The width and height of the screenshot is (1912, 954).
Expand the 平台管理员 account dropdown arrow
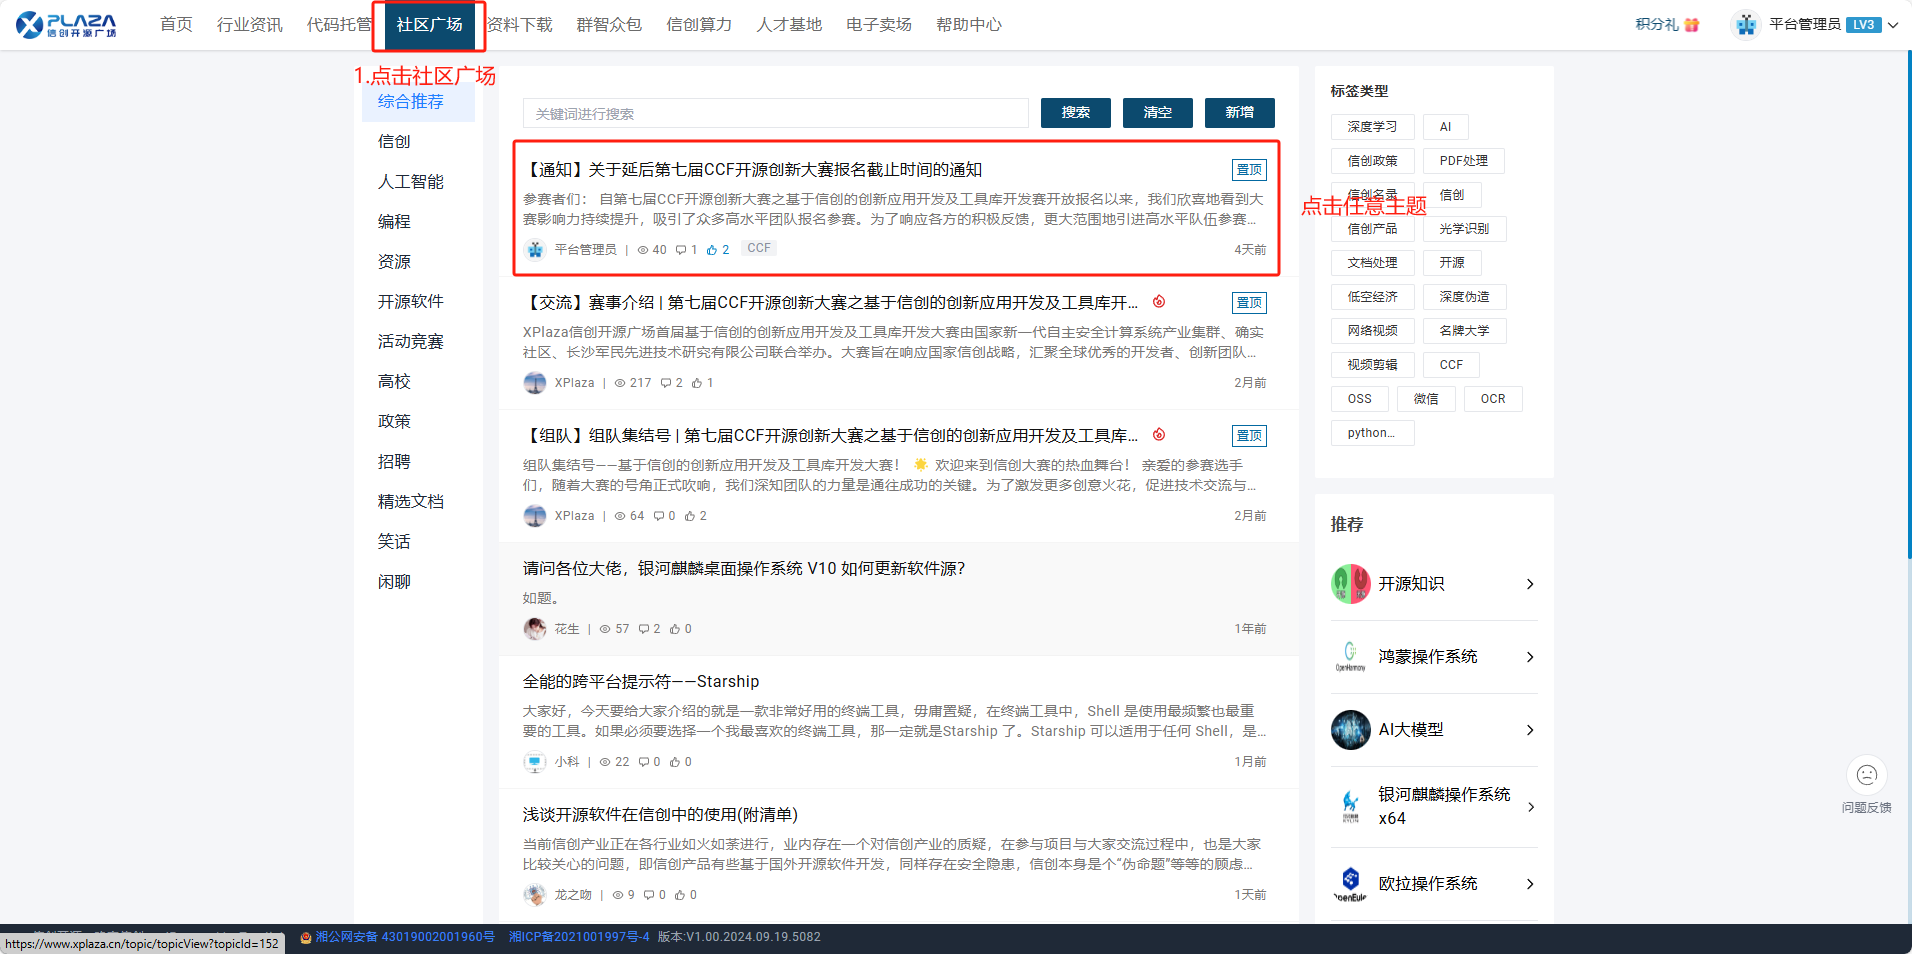(1893, 25)
